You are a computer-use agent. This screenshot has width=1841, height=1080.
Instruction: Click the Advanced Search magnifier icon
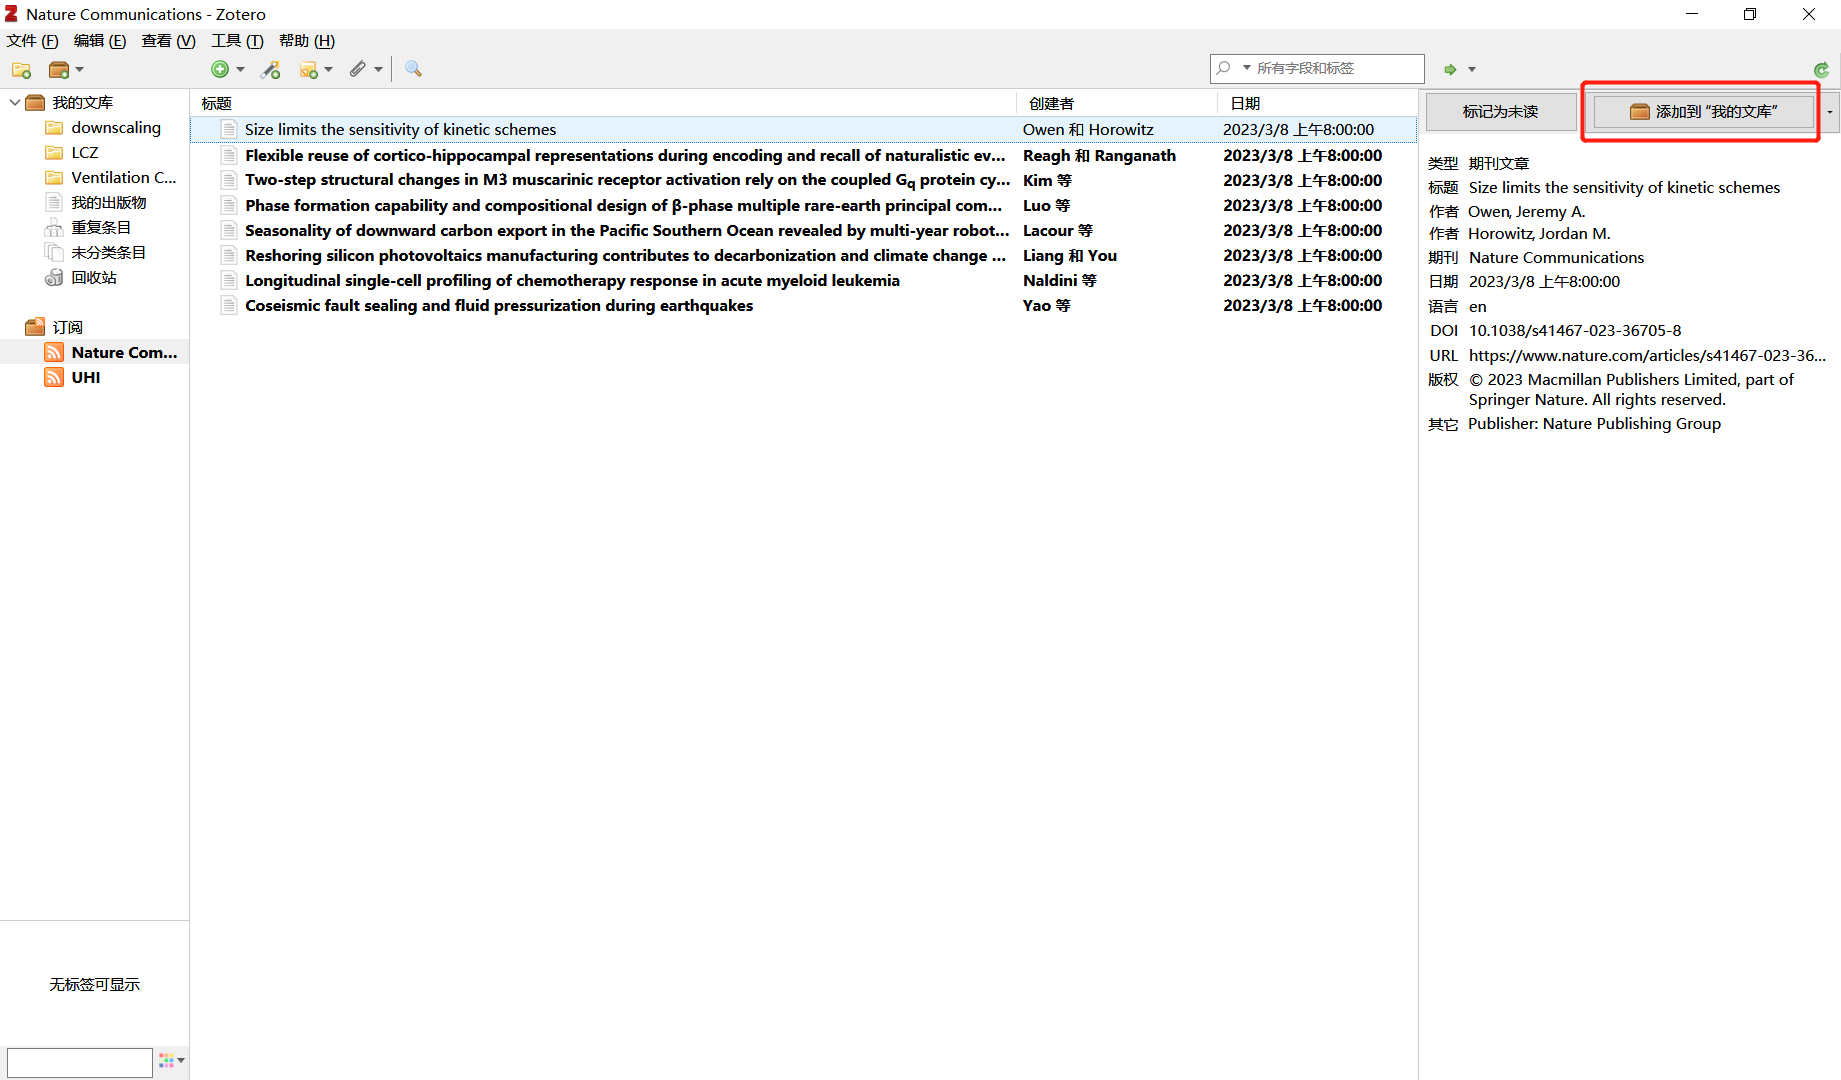(413, 69)
